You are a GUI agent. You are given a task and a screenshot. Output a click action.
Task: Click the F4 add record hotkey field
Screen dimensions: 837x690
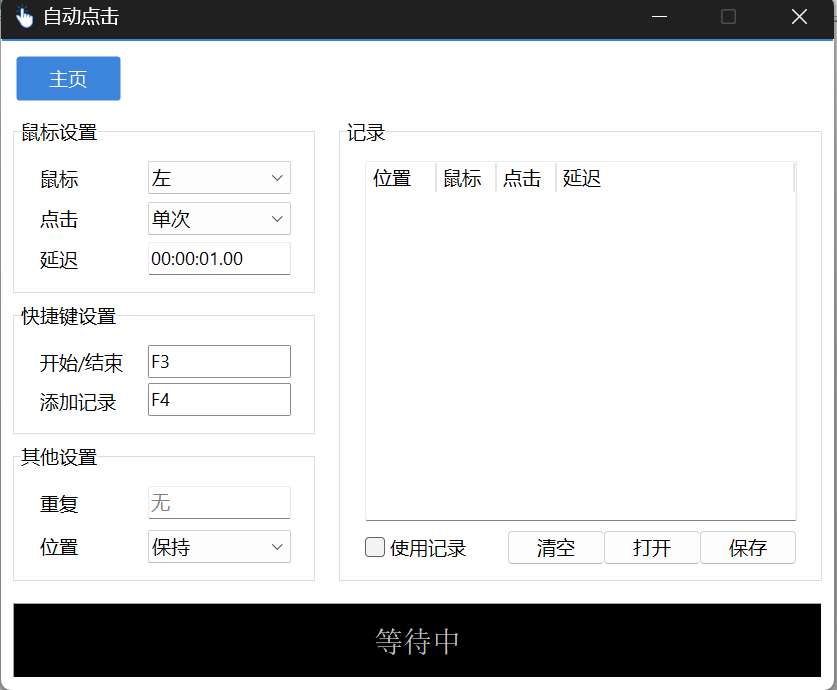pyautogui.click(x=218, y=399)
